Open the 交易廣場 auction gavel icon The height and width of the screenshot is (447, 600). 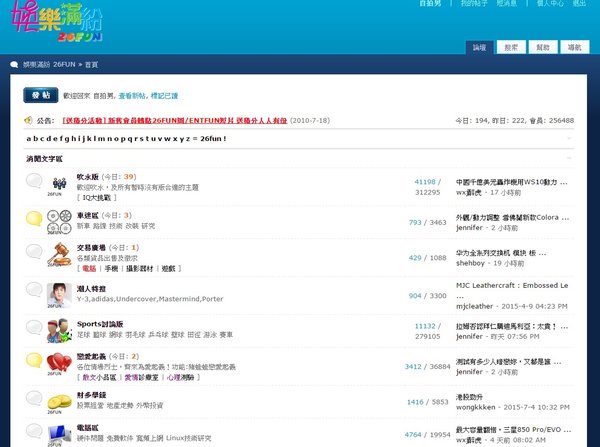[59, 254]
